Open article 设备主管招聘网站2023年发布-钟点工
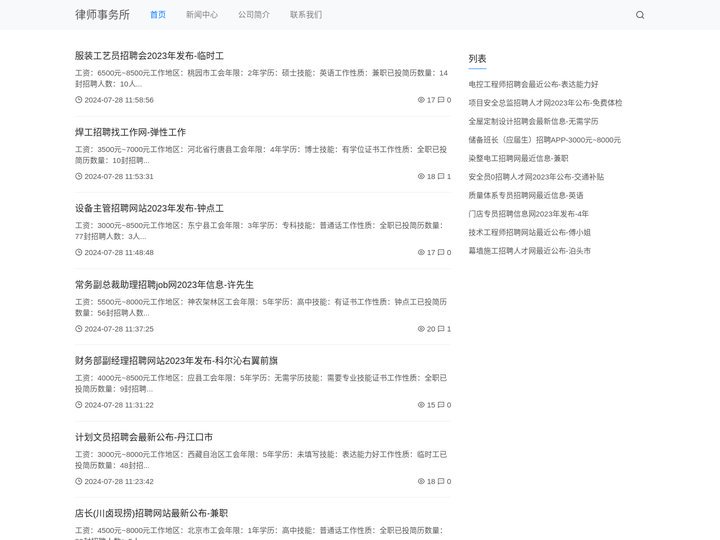 149,208
